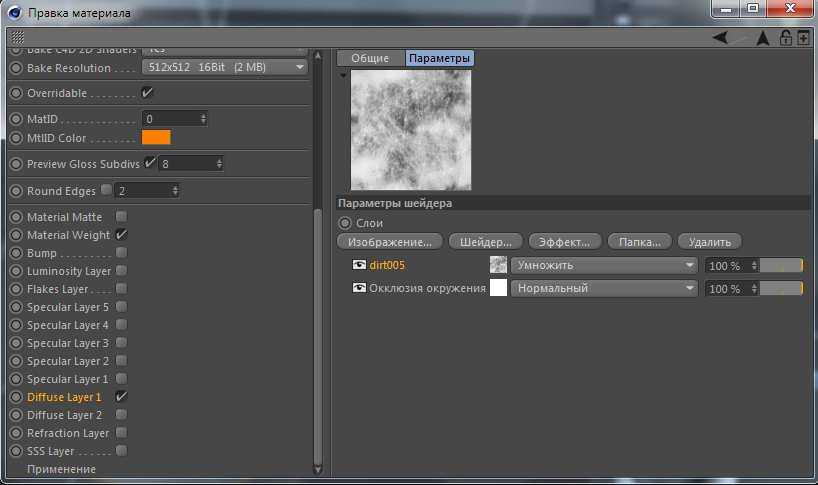
Task: Enable the Bump layer checkbox
Action: coord(121,253)
